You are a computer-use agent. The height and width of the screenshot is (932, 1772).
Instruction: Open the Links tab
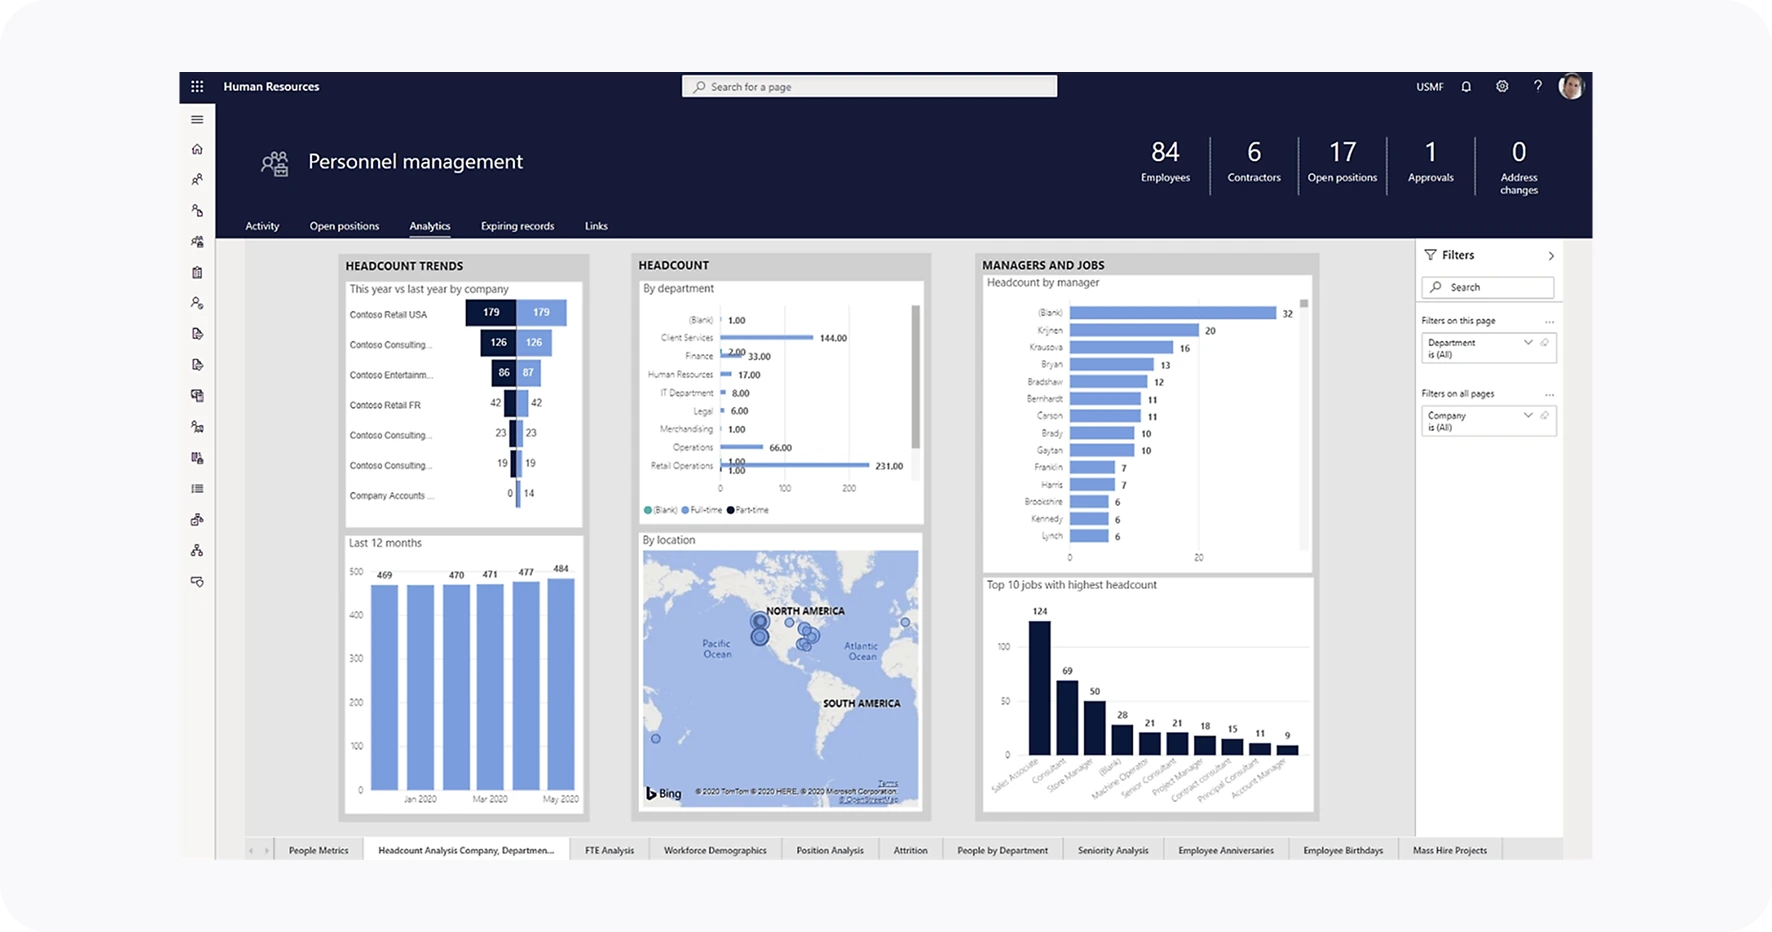pos(596,226)
